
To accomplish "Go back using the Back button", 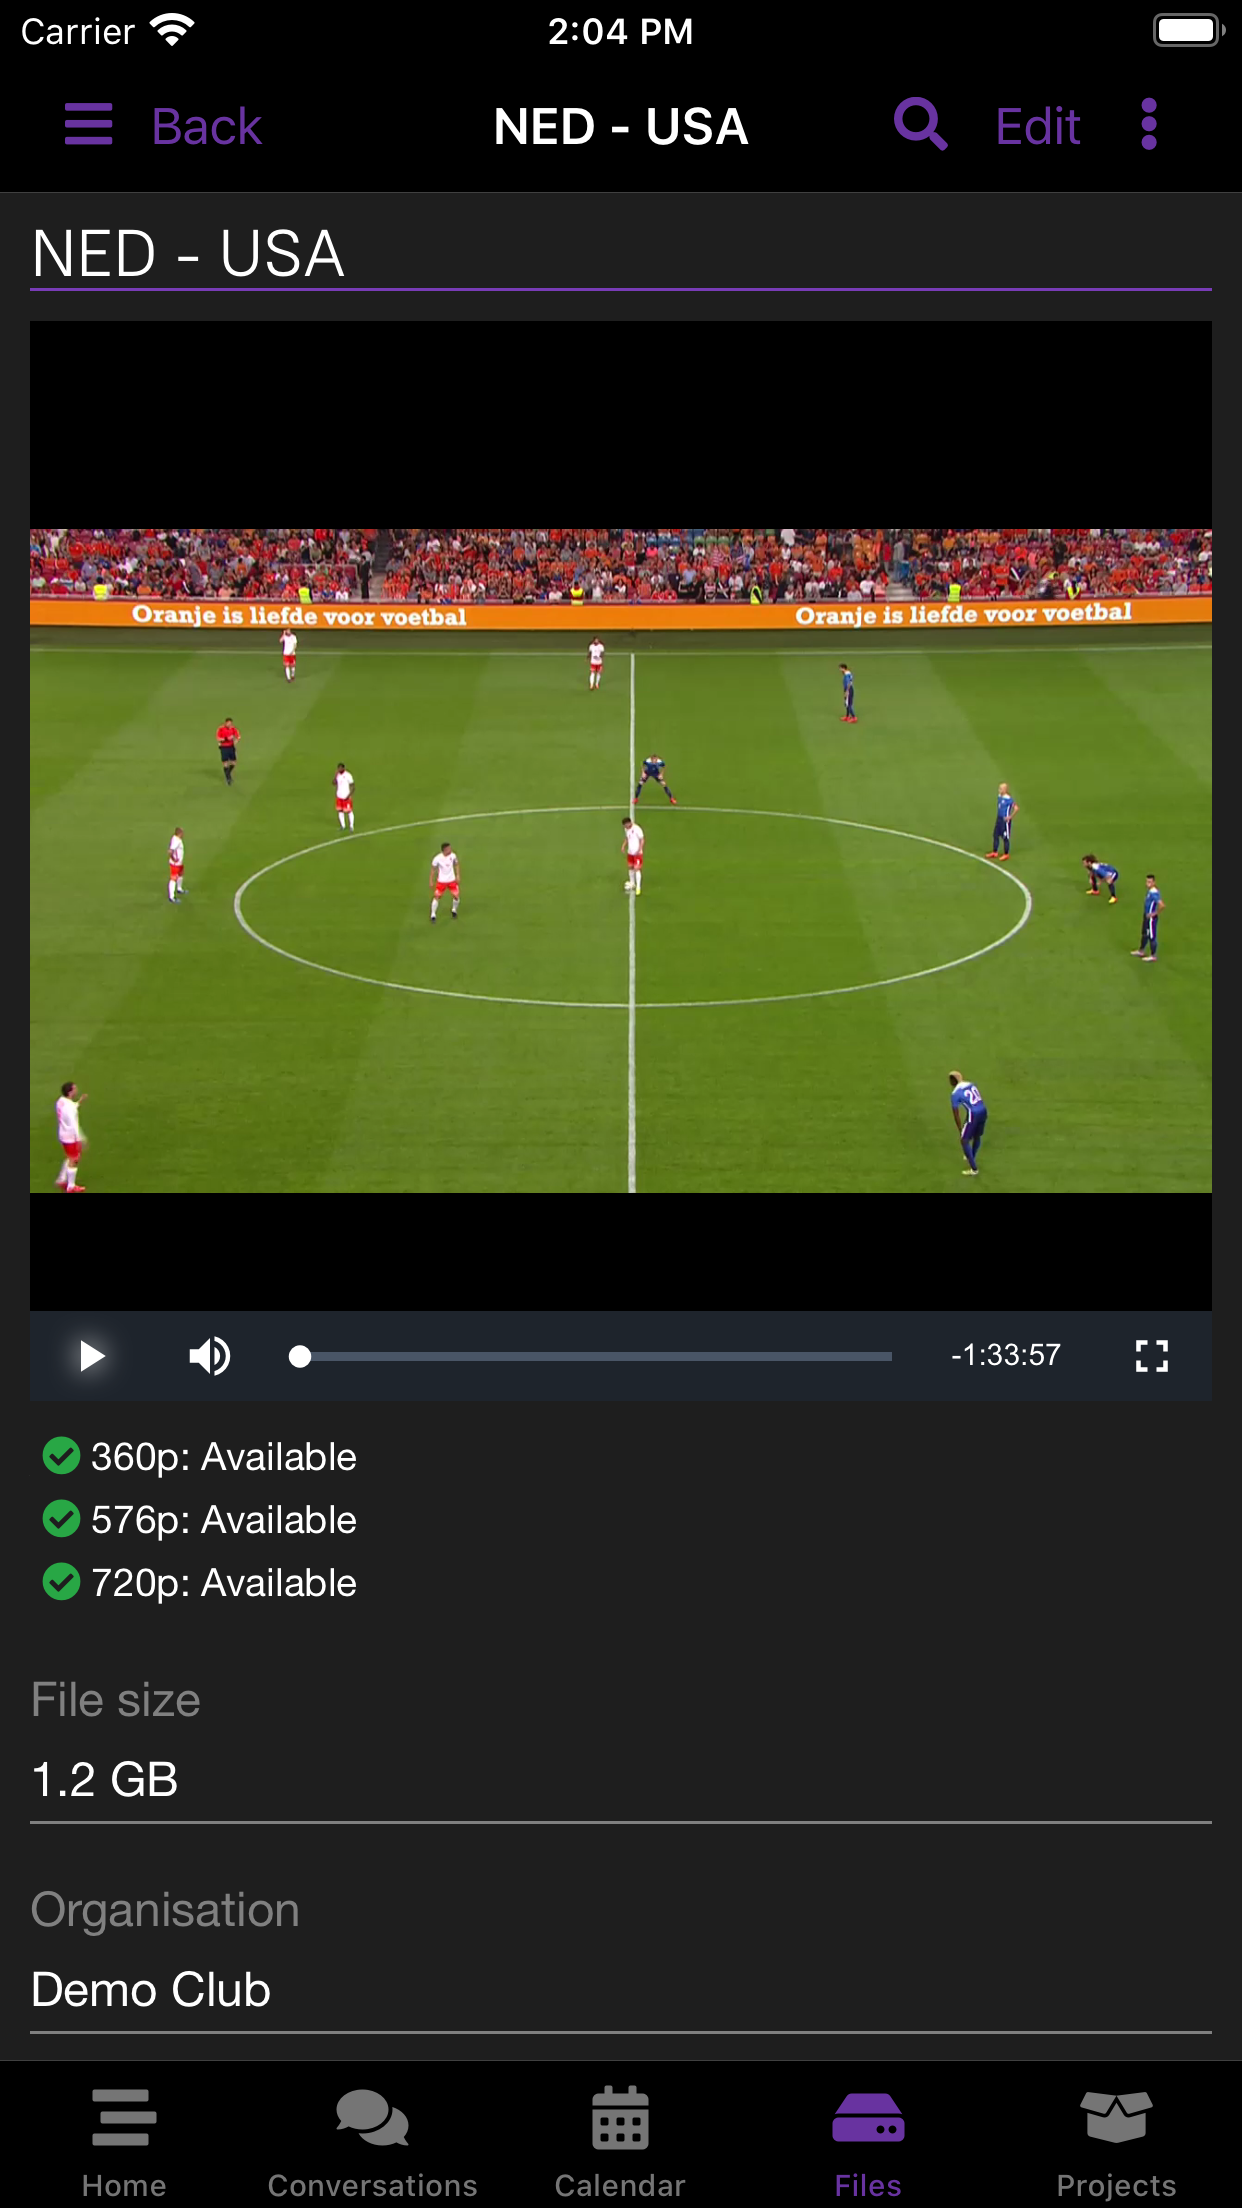I will click(x=206, y=127).
